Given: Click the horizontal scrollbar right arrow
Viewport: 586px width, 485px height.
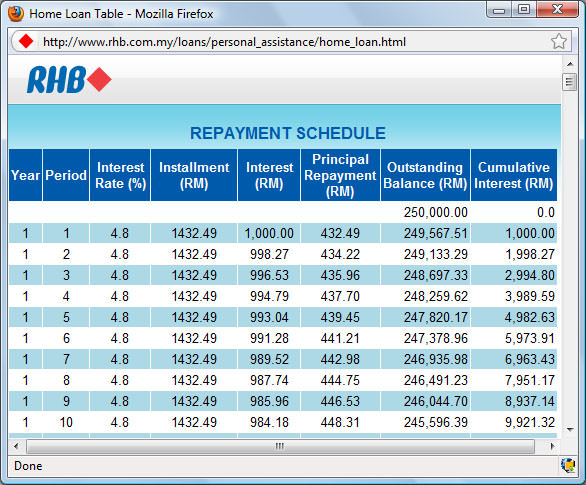Looking at the screenshot, I should click(552, 446).
